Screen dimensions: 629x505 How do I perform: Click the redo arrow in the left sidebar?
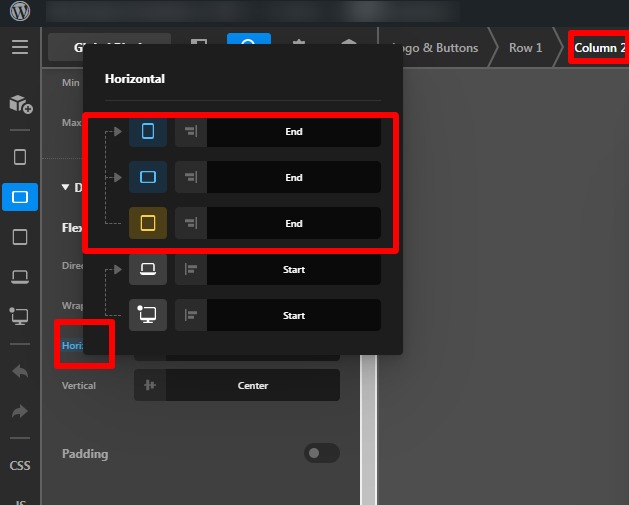20,411
